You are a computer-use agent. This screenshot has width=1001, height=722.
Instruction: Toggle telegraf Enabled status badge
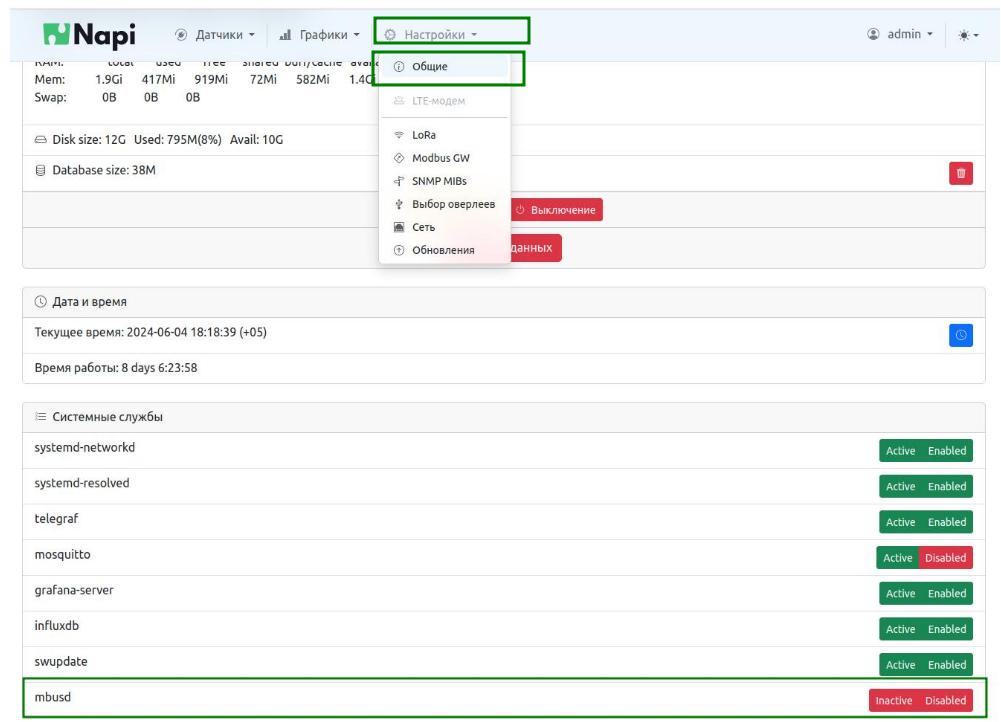[x=946, y=522]
